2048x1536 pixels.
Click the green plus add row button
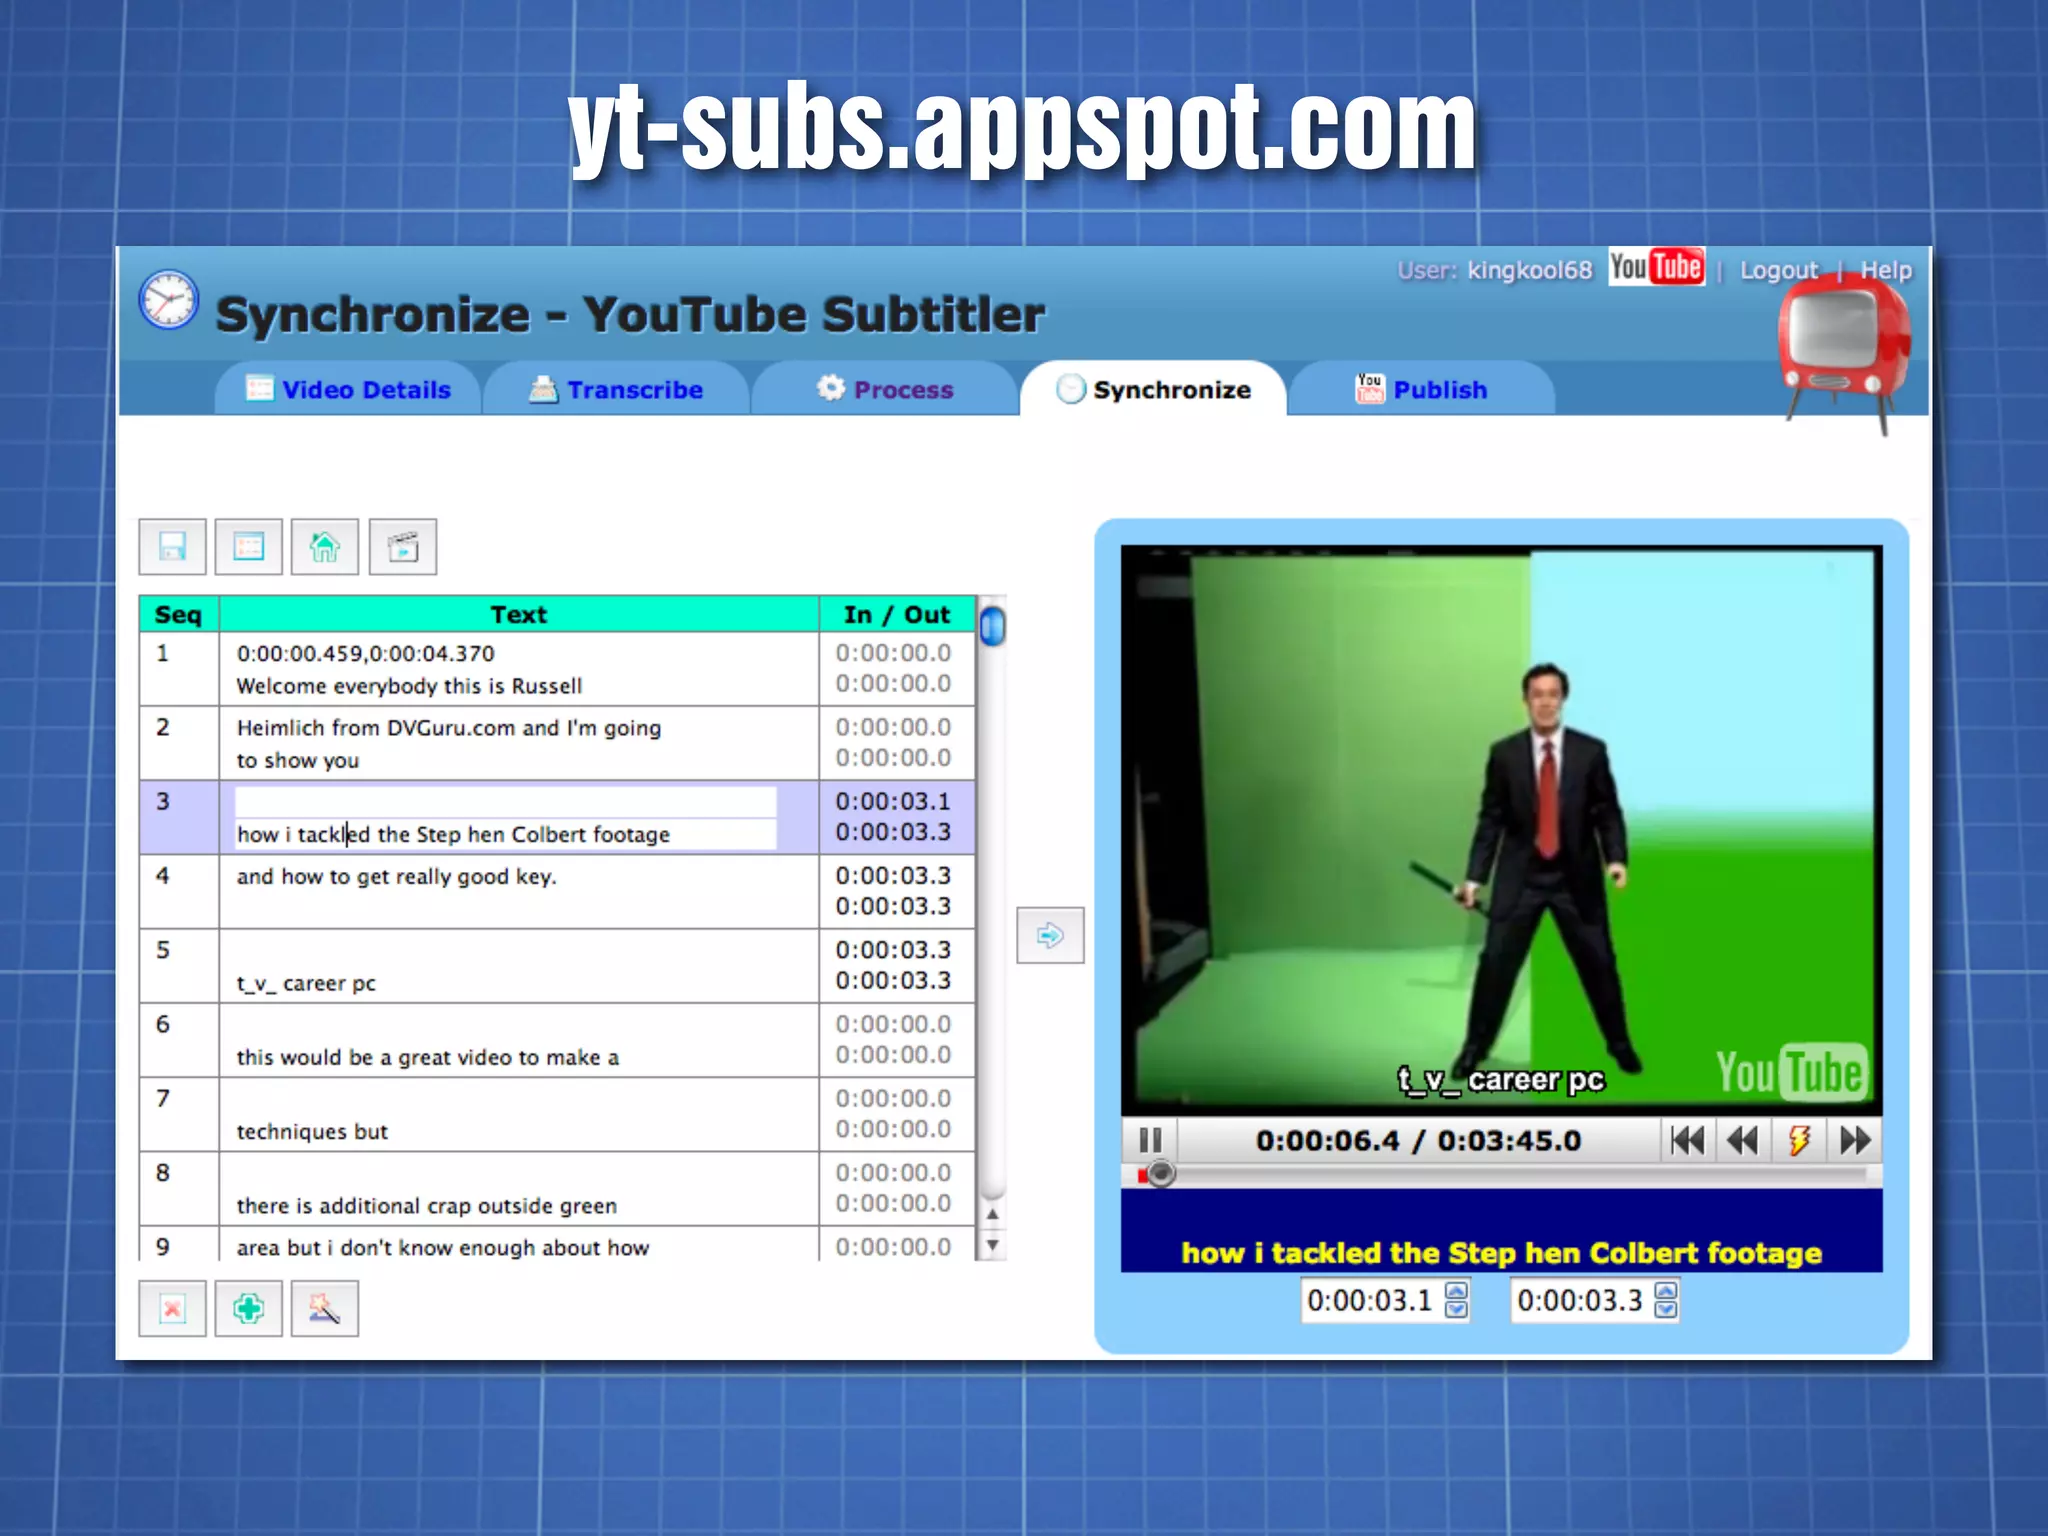[249, 1308]
